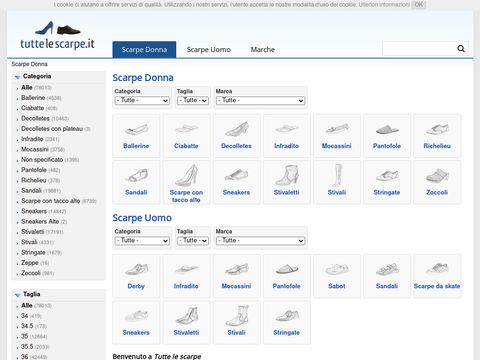Open Scarpe Donna Categoria dropdown
The height and width of the screenshot is (360, 480).
pos(142,100)
